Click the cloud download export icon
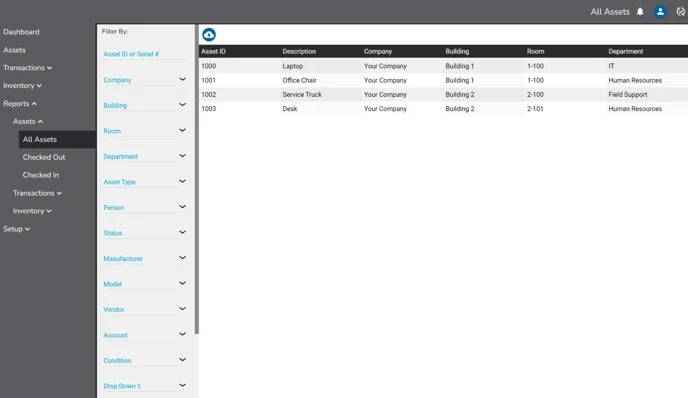The image size is (688, 398). [x=209, y=35]
